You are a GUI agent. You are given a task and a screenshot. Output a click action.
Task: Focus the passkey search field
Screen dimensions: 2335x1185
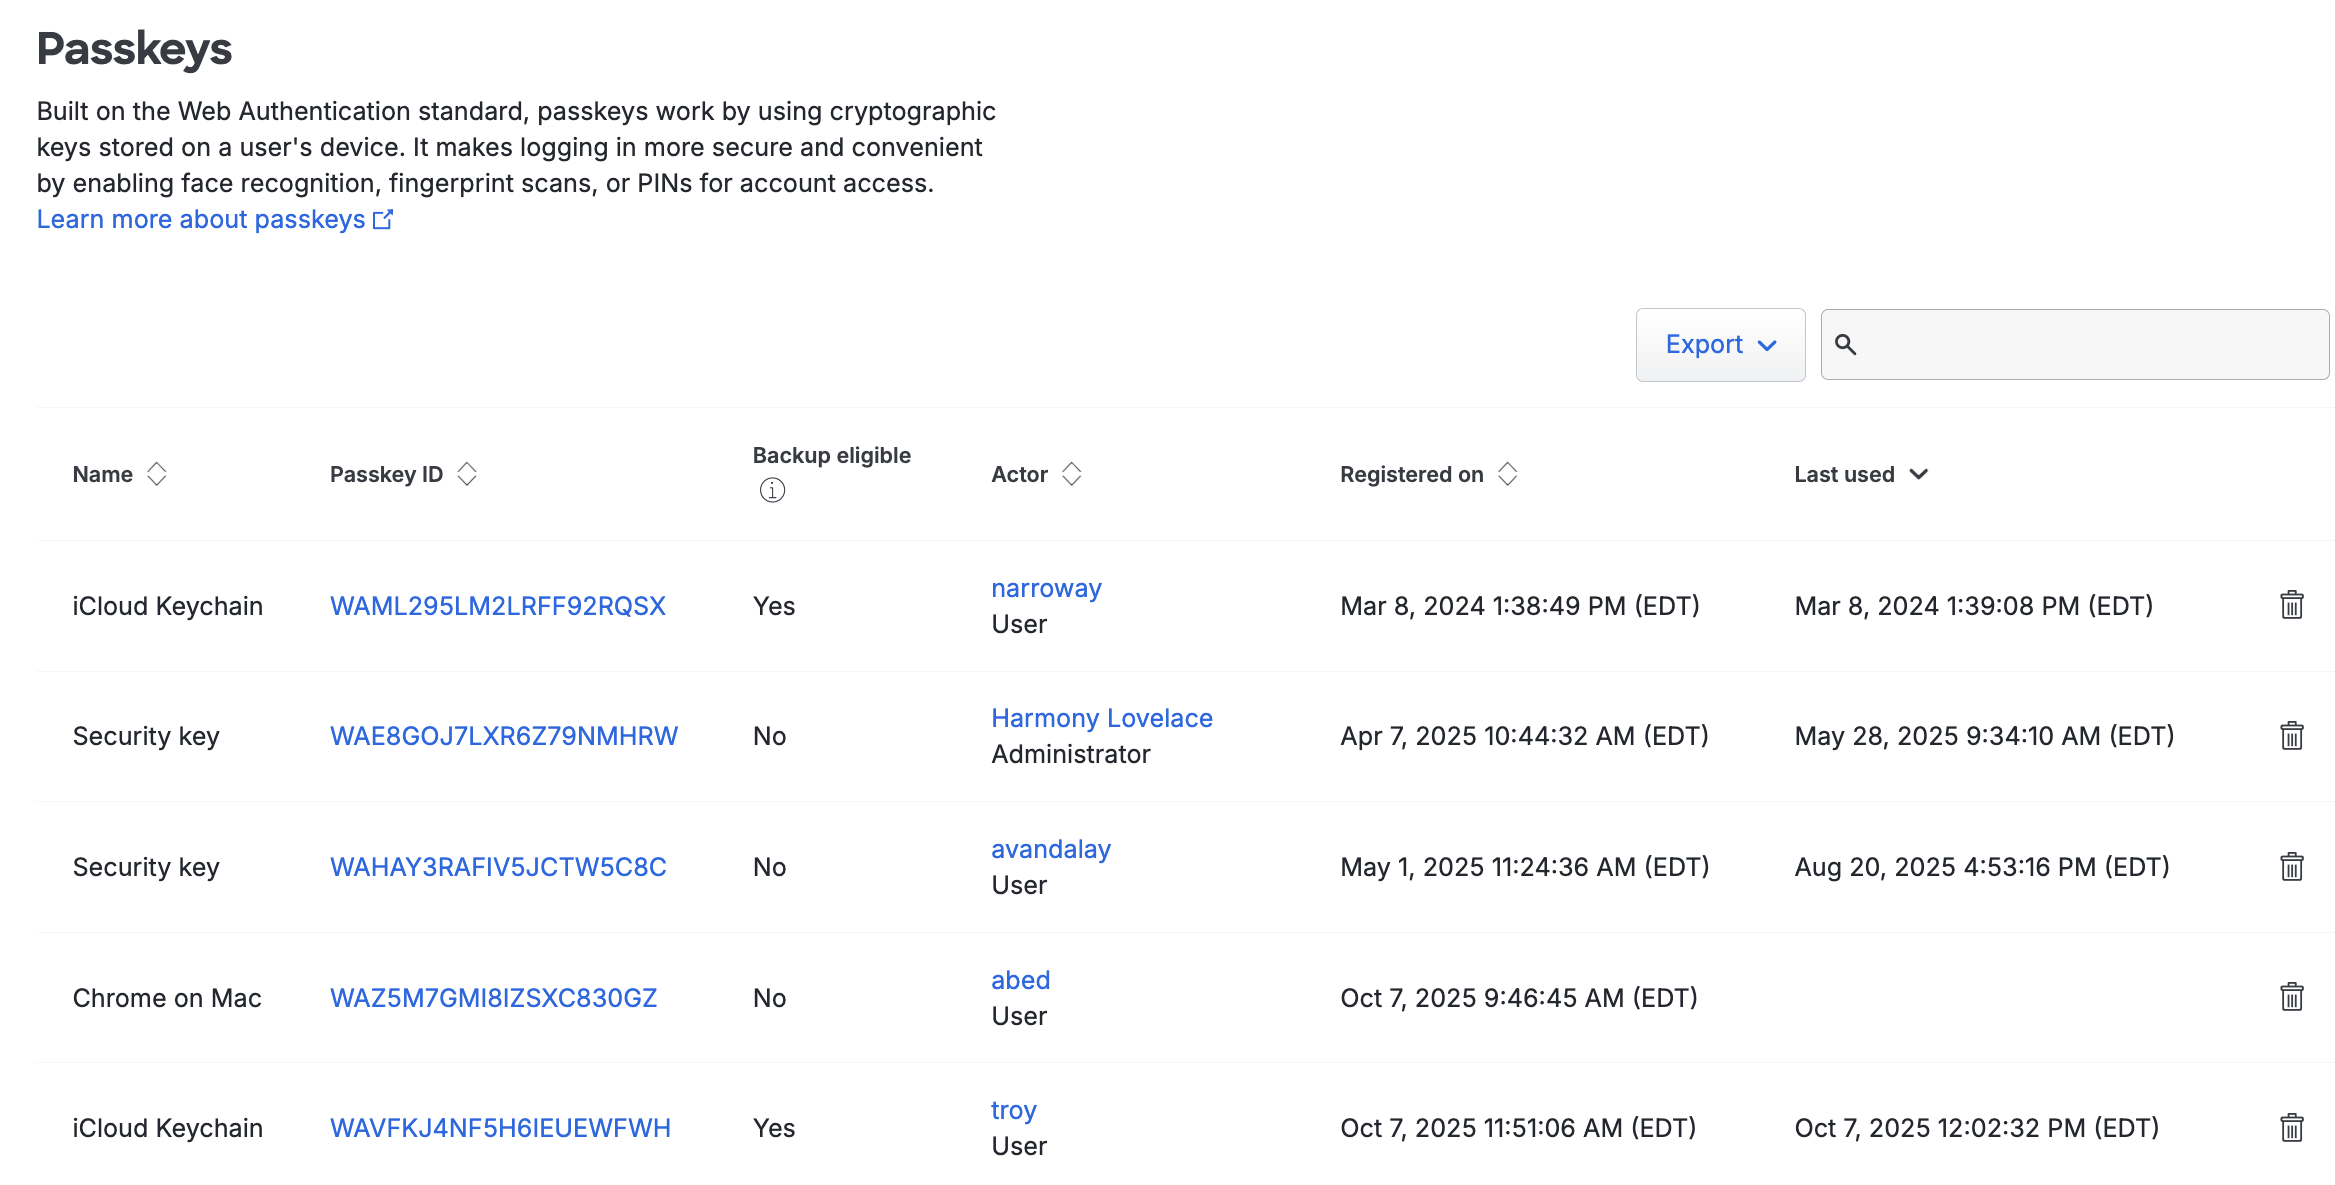click(x=2090, y=345)
